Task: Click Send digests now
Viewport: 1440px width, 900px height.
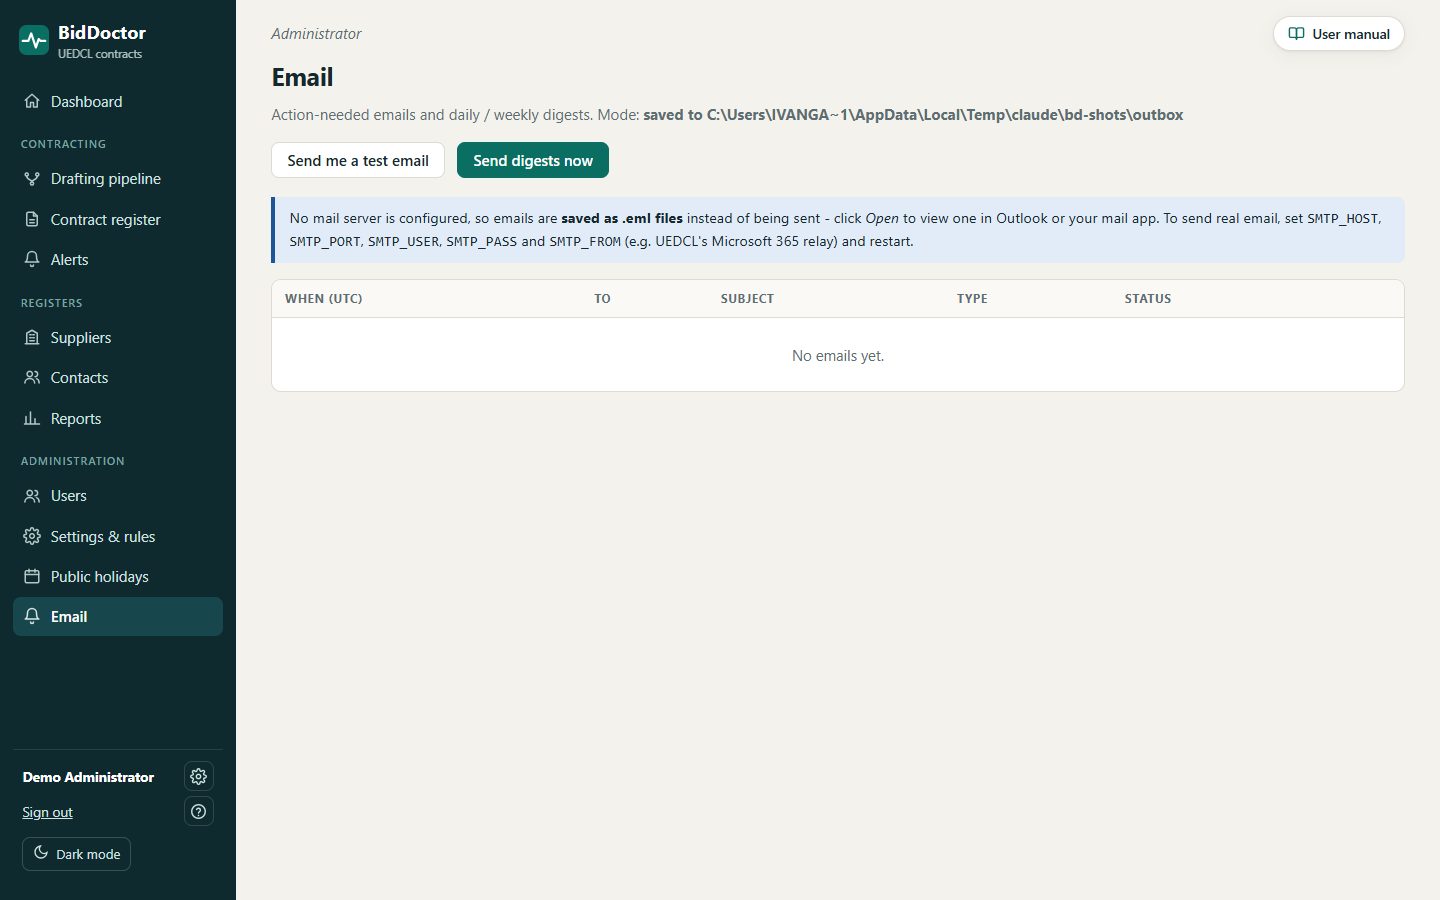Action: coord(533,160)
